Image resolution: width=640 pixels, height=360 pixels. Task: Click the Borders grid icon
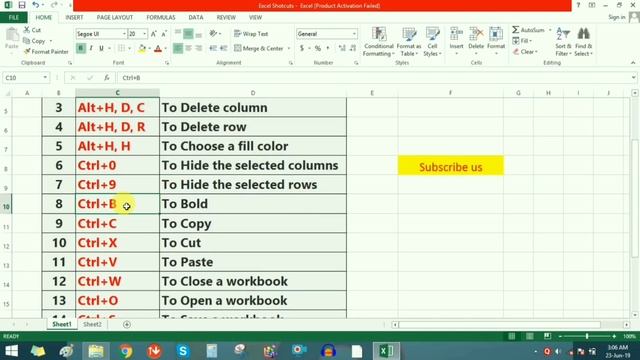point(122,49)
